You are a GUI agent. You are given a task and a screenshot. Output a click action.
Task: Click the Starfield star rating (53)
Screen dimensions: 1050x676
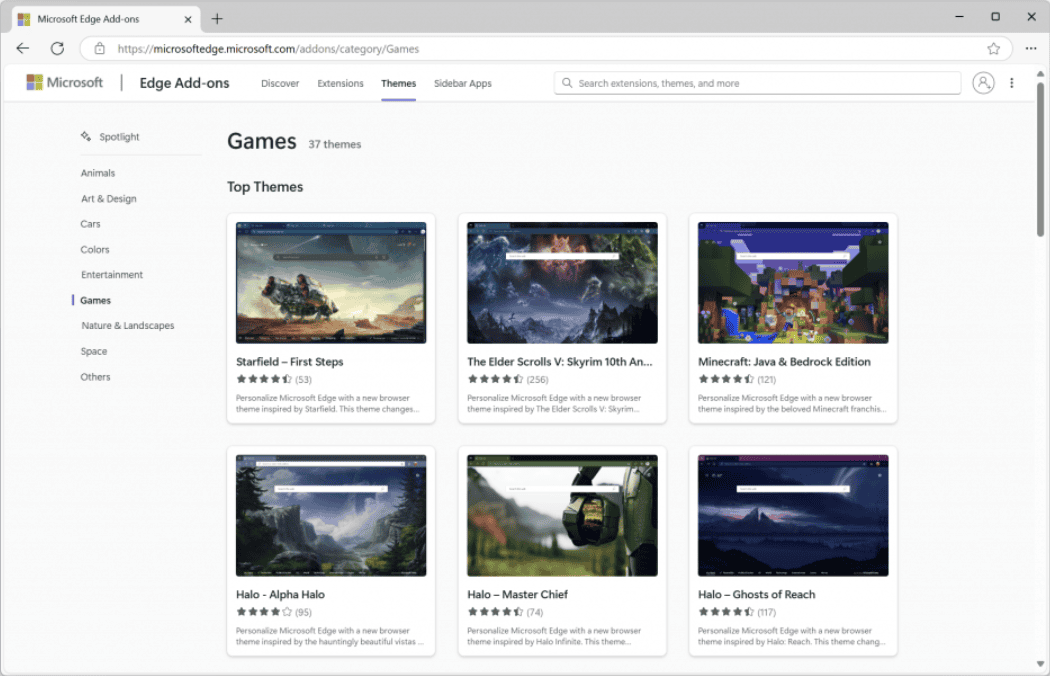tap(274, 379)
